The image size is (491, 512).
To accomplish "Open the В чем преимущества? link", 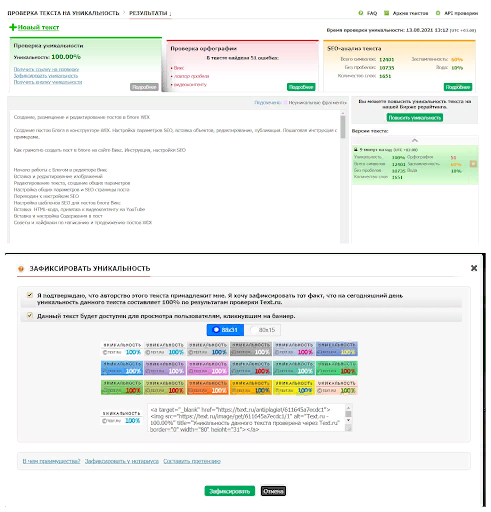I will (51, 461).
